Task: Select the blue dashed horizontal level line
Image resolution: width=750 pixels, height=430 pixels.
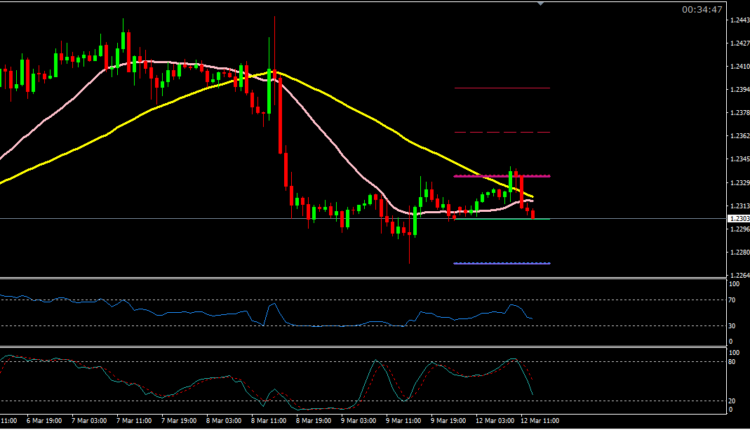Action: point(500,263)
